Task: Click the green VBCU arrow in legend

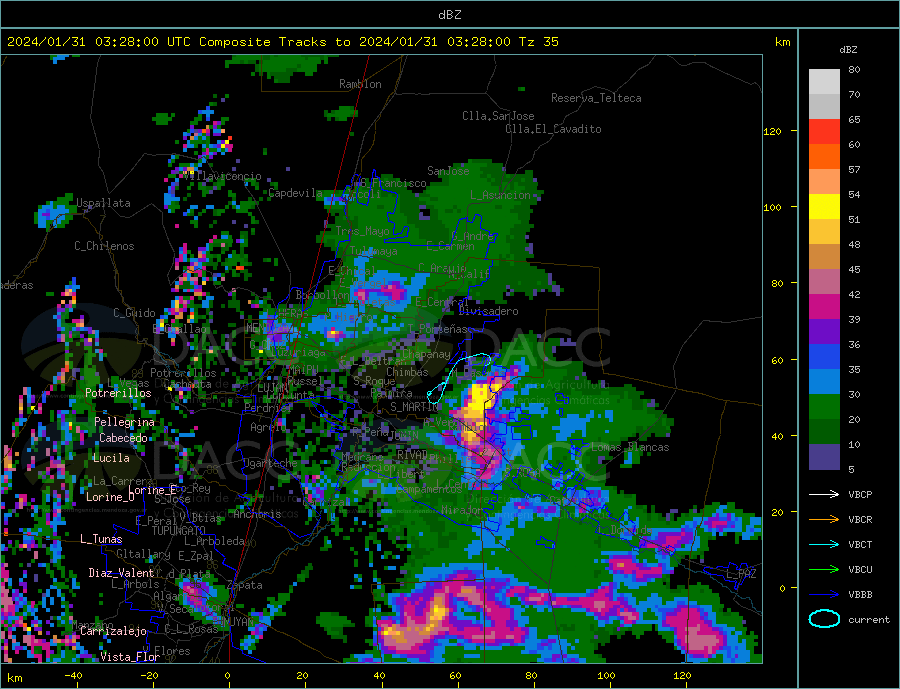Action: (824, 570)
